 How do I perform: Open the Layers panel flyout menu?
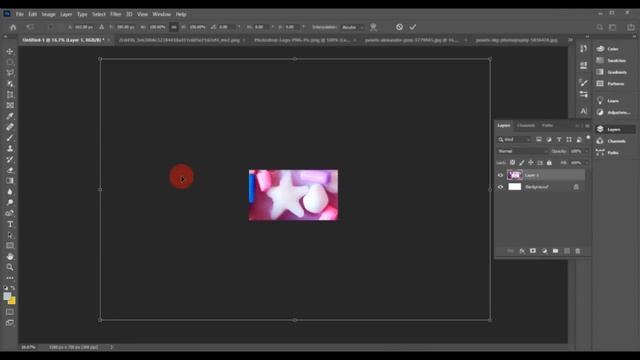tap(587, 126)
